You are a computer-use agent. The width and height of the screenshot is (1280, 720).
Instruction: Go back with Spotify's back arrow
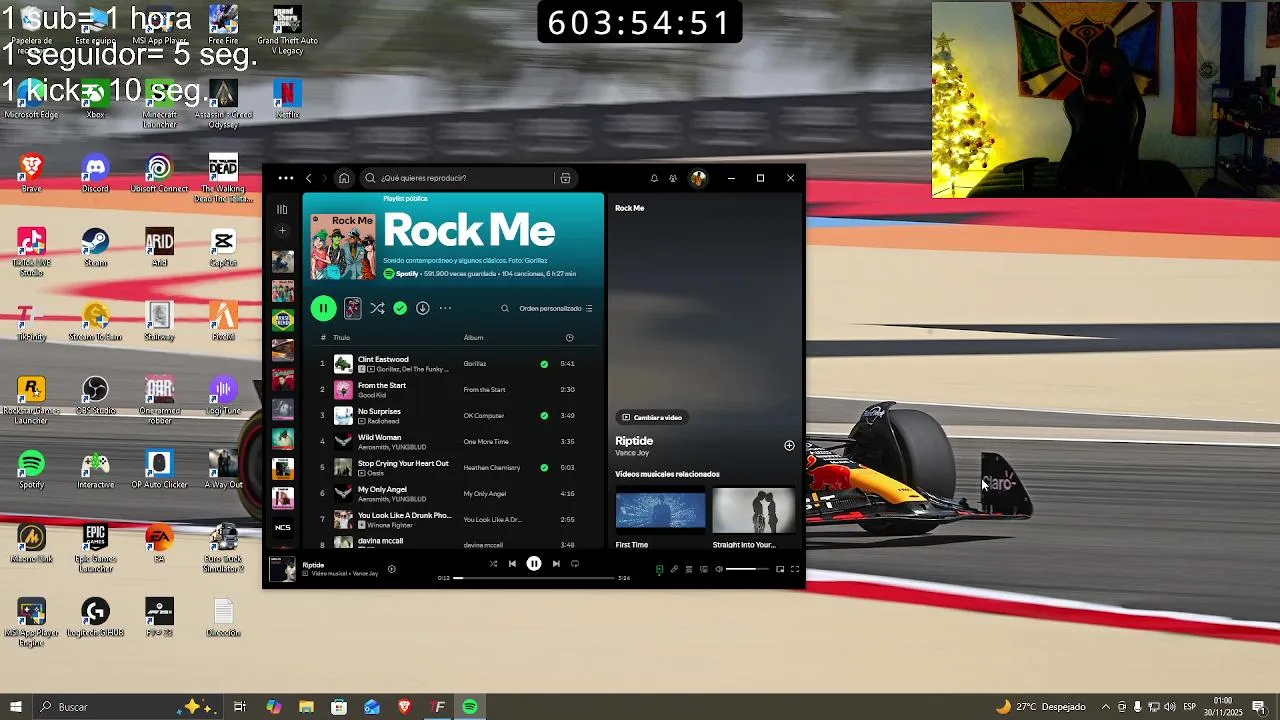pyautogui.click(x=308, y=178)
